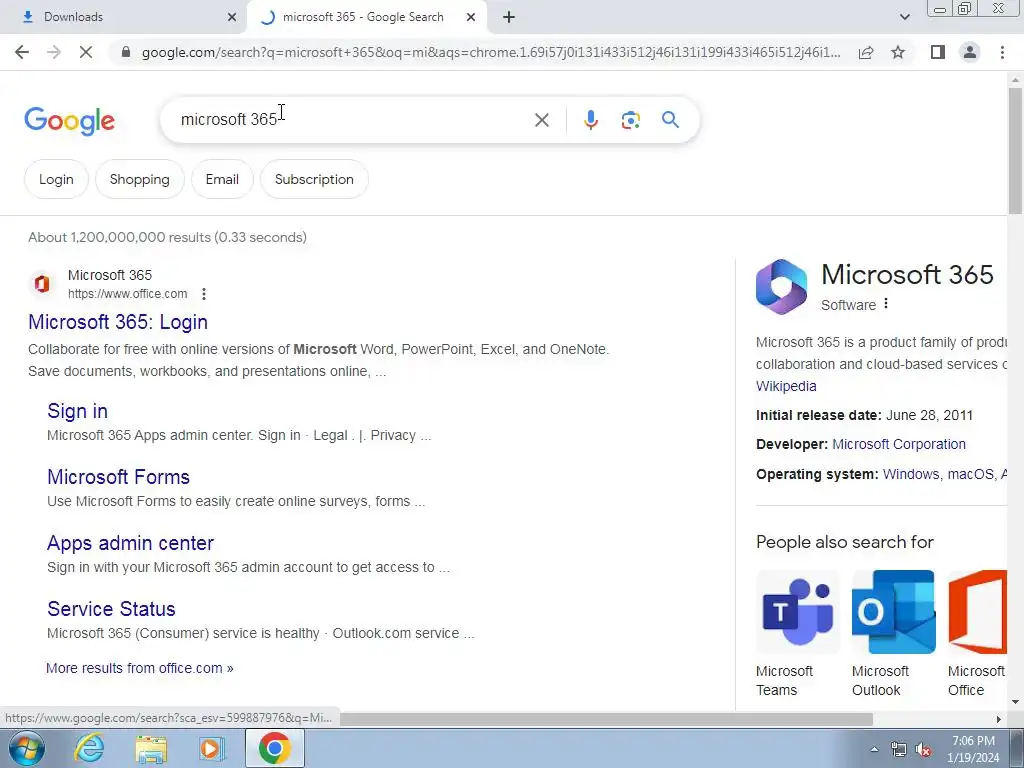Bookmark this page with star icon
This screenshot has width=1024, height=768.
pos(898,52)
